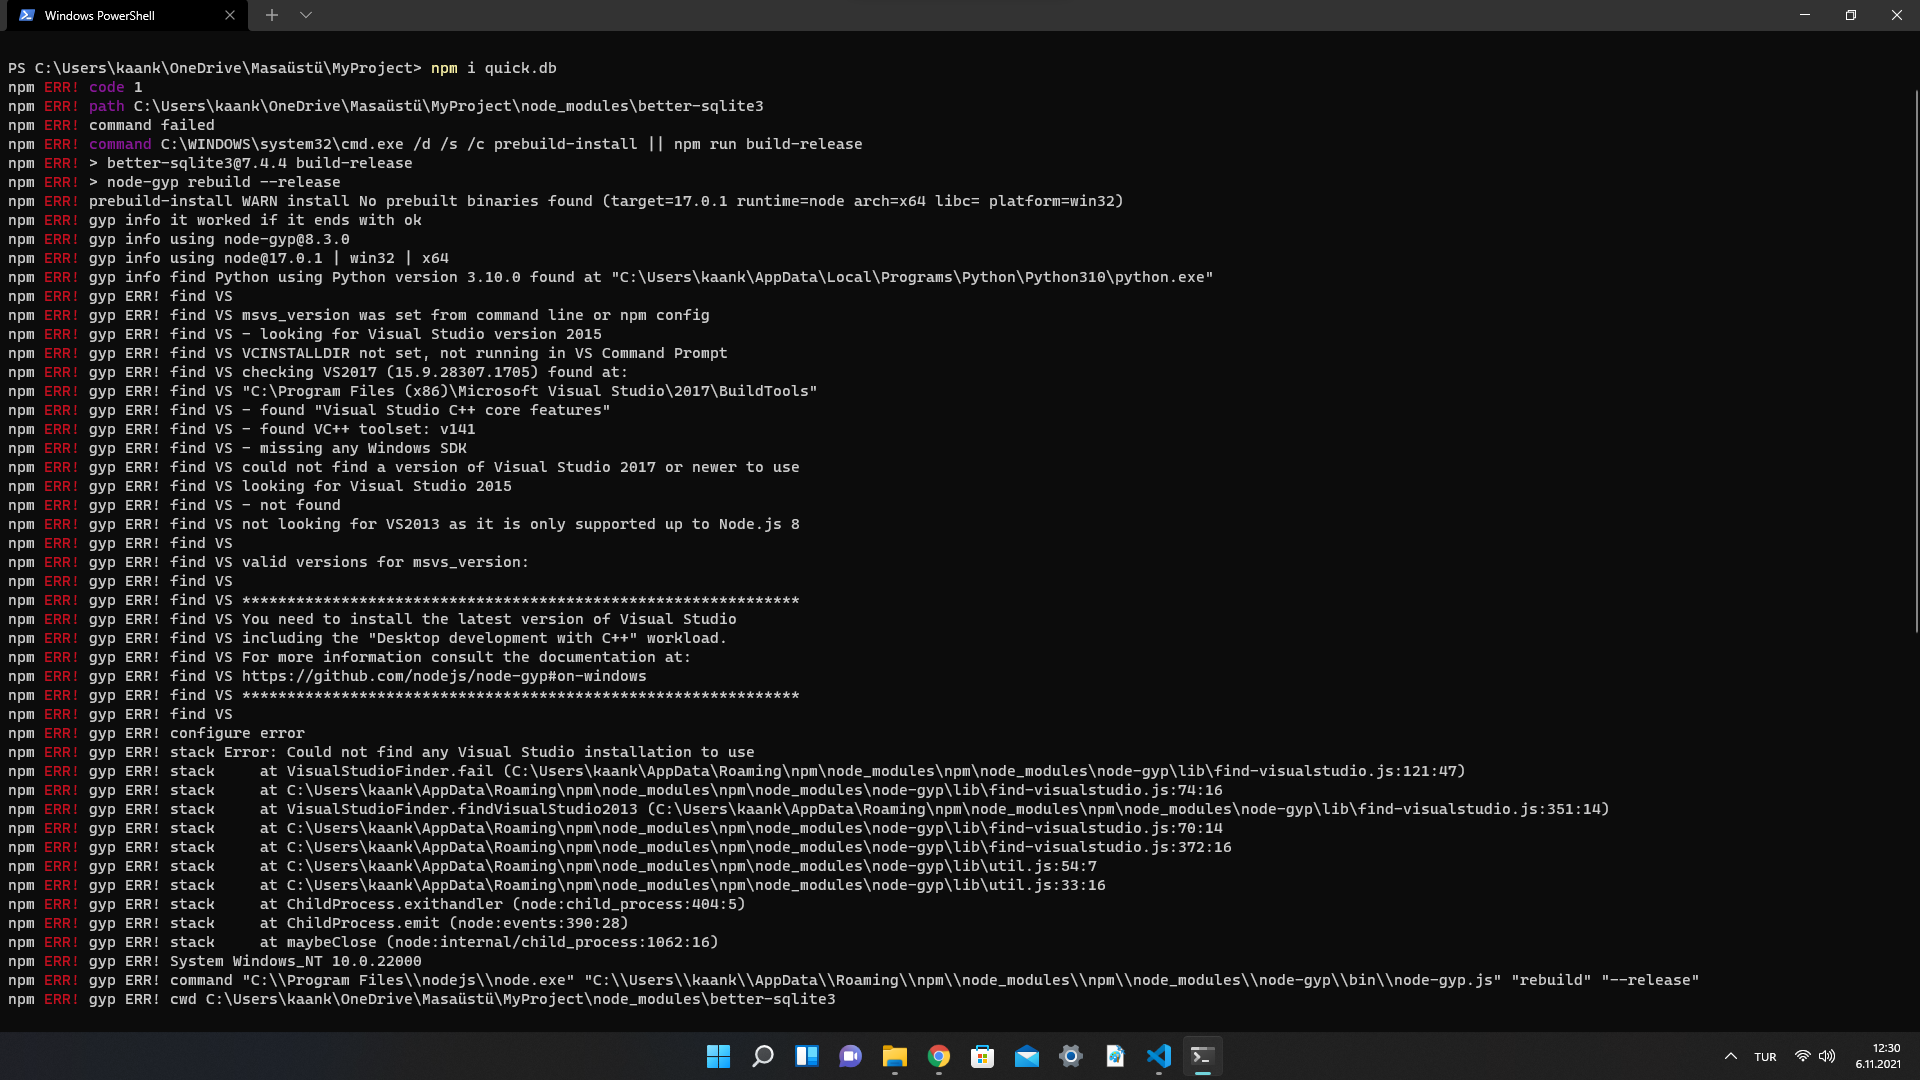Open the Windows Start menu
1920x1080 pixels.
[x=718, y=1056]
